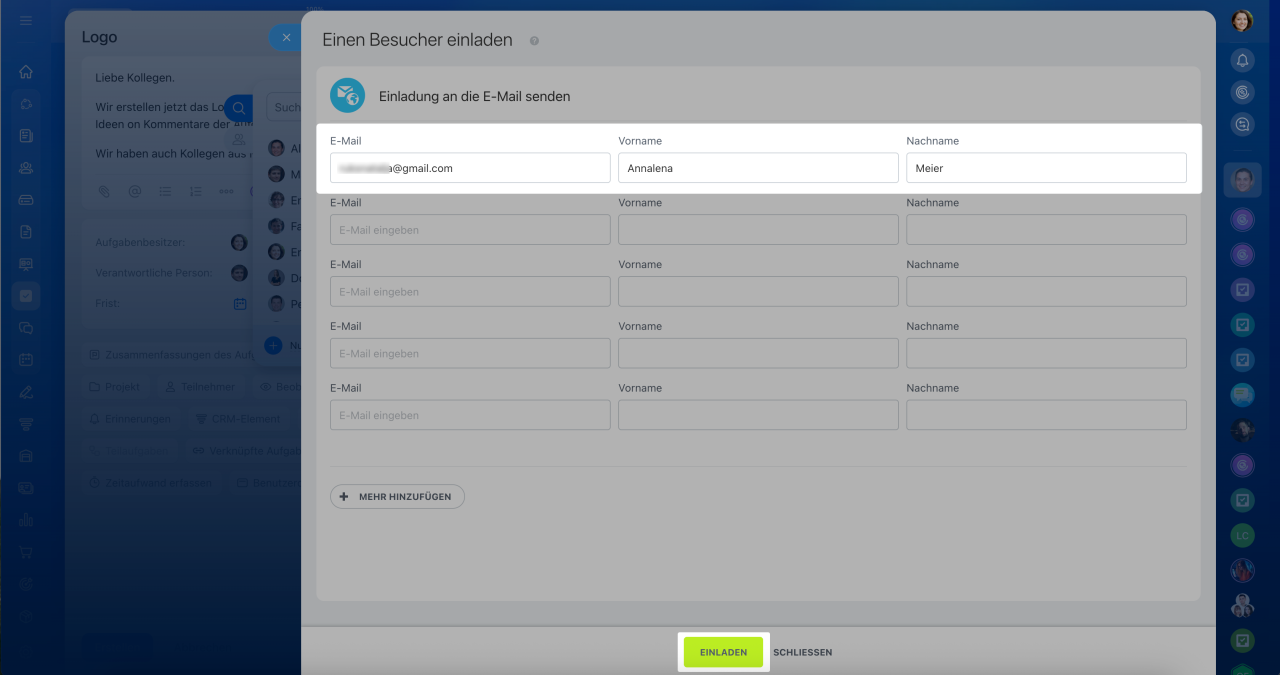
Task: Click the Verantwortliche Person avatar in the Logo task
Action: click(x=239, y=273)
